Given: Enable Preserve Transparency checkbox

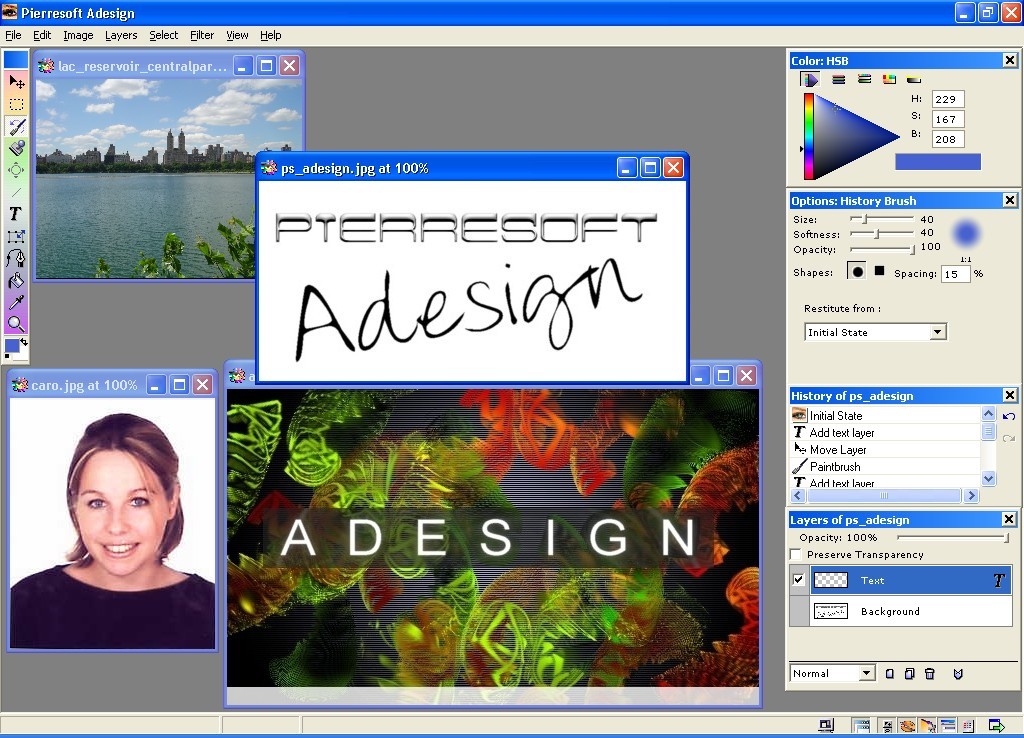Looking at the screenshot, I should 795,554.
